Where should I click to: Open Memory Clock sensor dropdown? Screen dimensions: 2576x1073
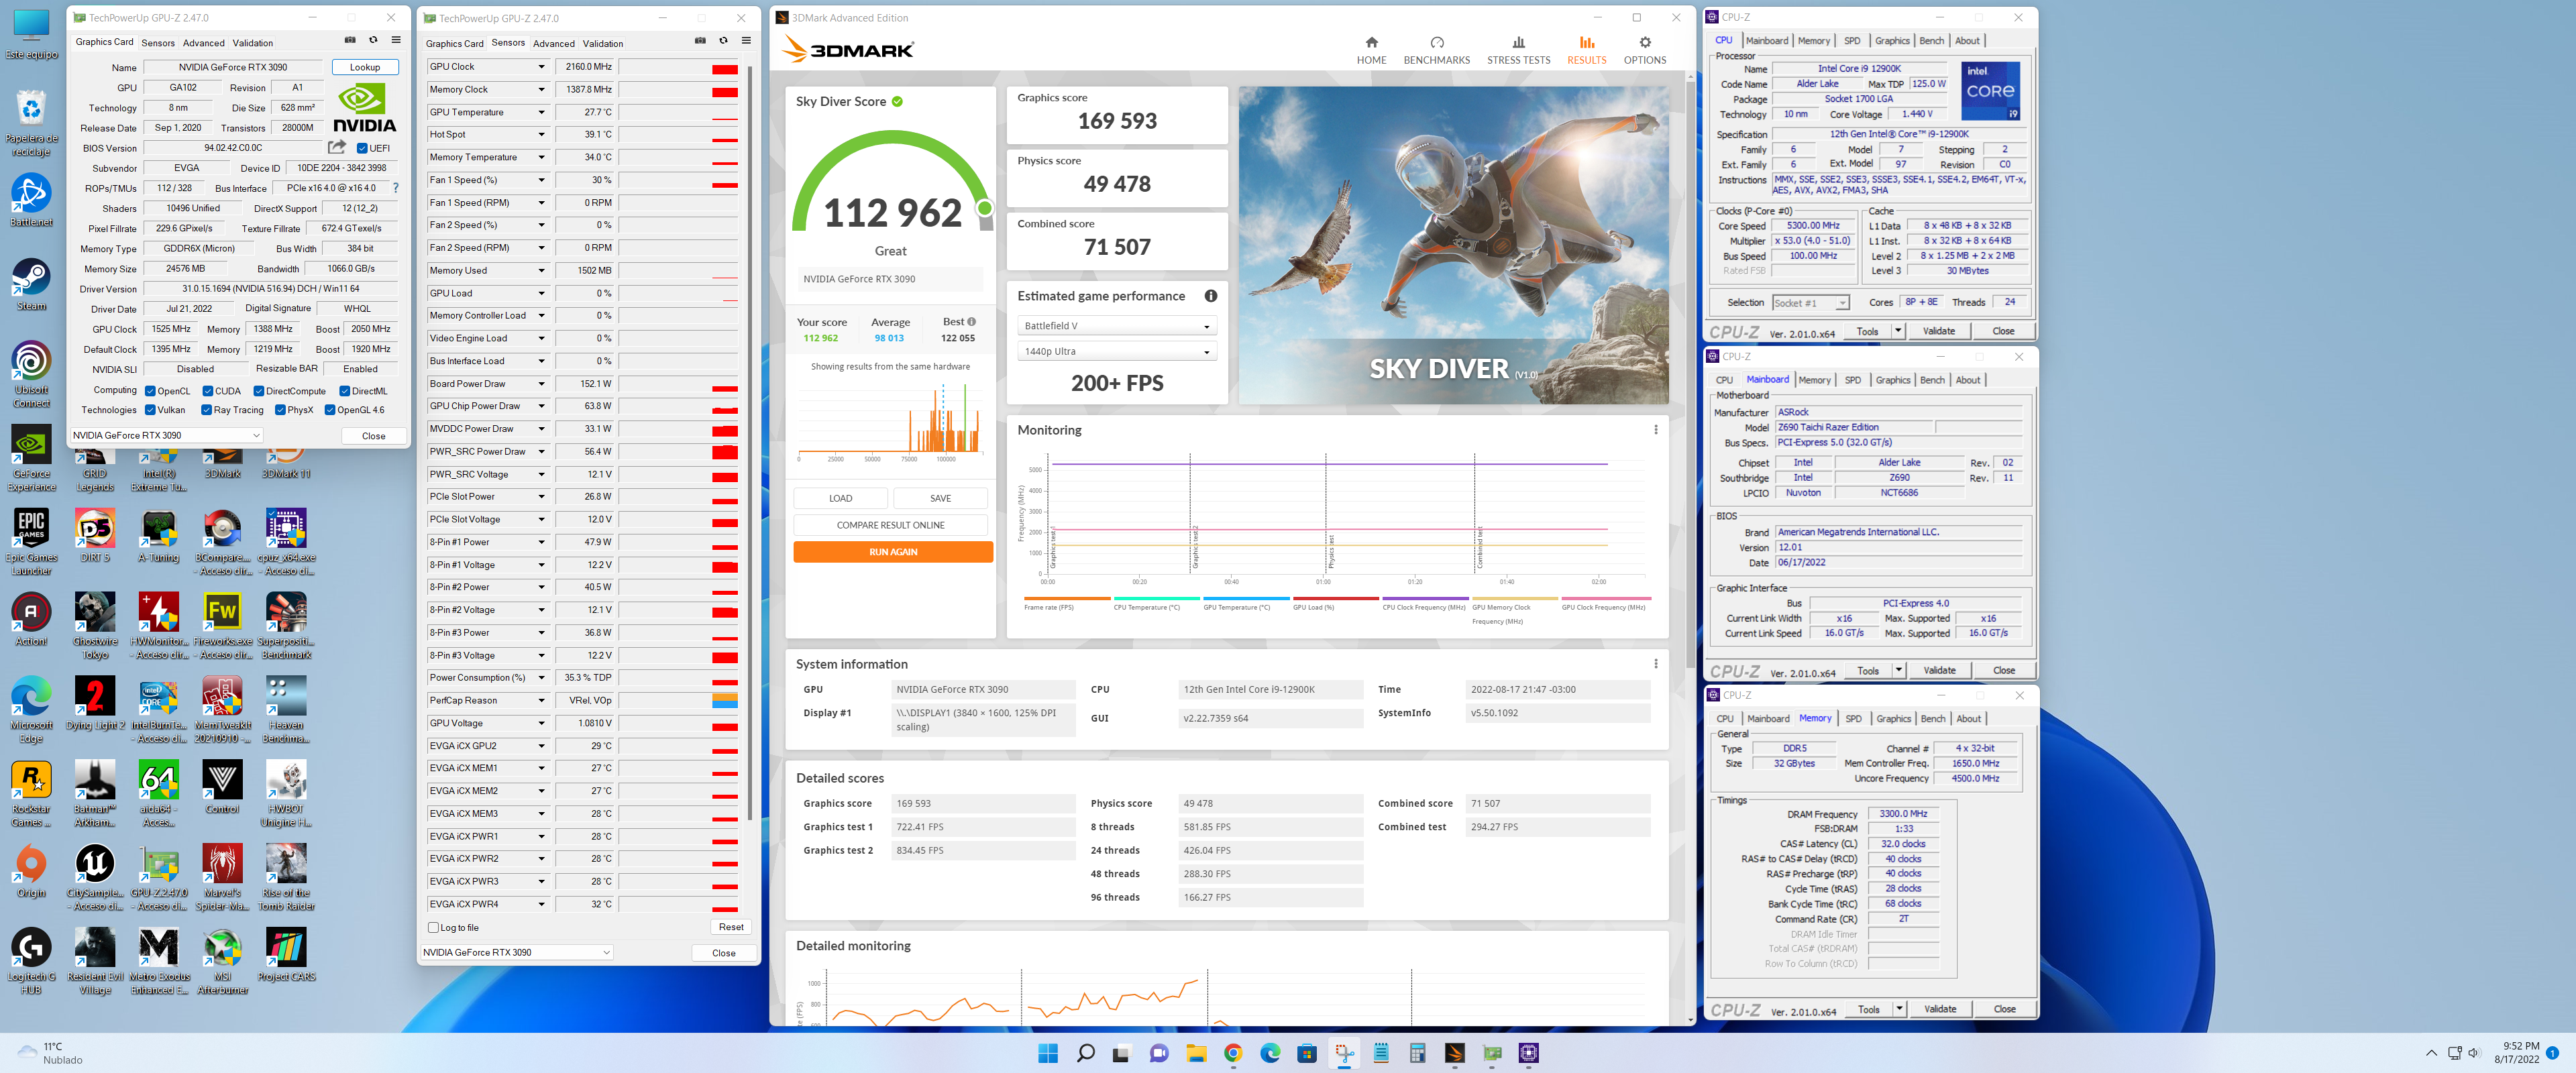click(x=541, y=89)
